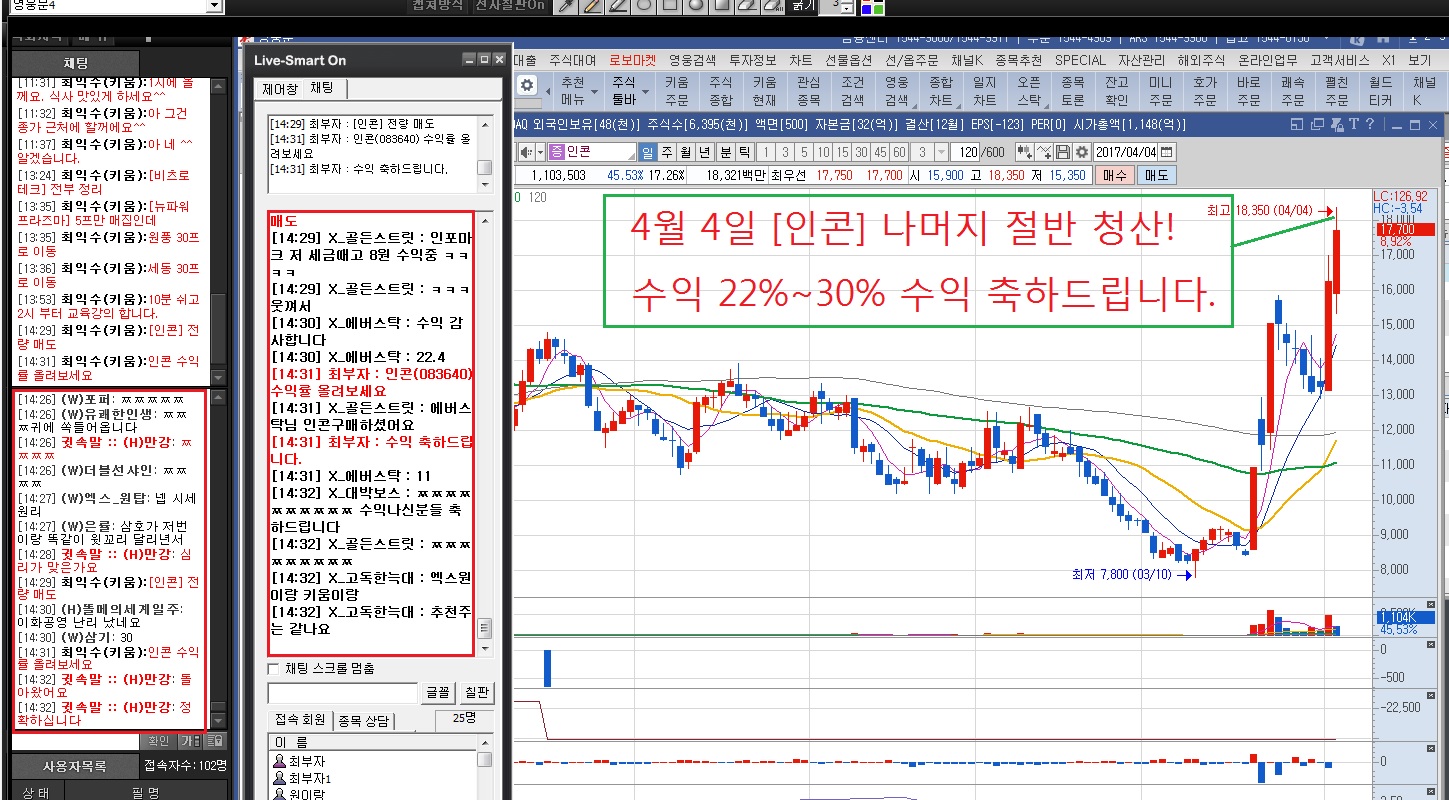Open the dropdown in the top-left title bar
Image resolution: width=1449 pixels, height=800 pixels.
[x=214, y=6]
